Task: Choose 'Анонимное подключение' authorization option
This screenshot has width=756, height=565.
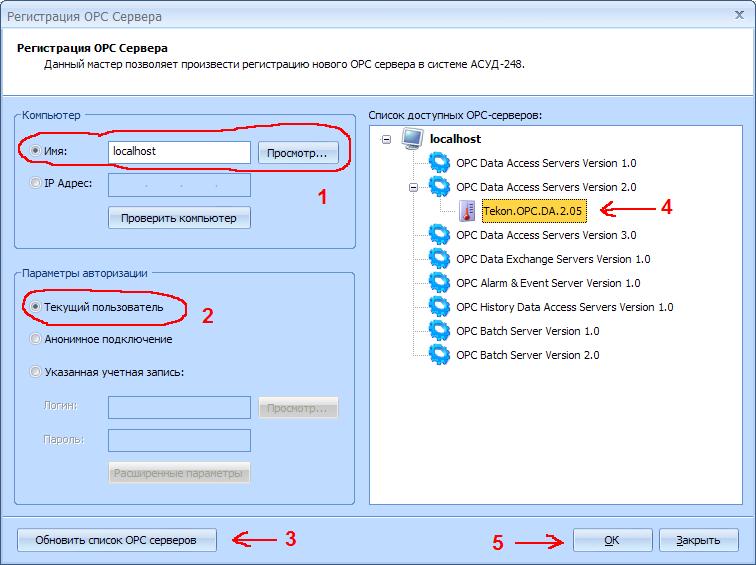Action: pos(37,339)
